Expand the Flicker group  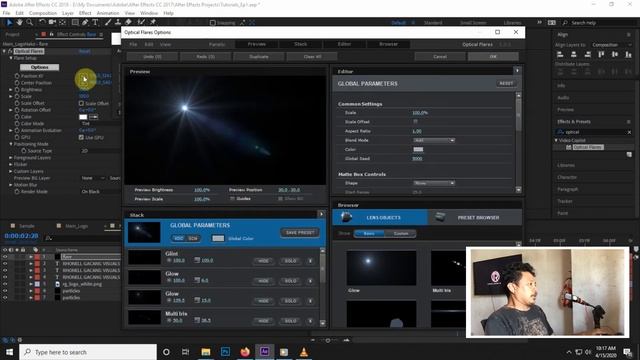tap(11, 164)
